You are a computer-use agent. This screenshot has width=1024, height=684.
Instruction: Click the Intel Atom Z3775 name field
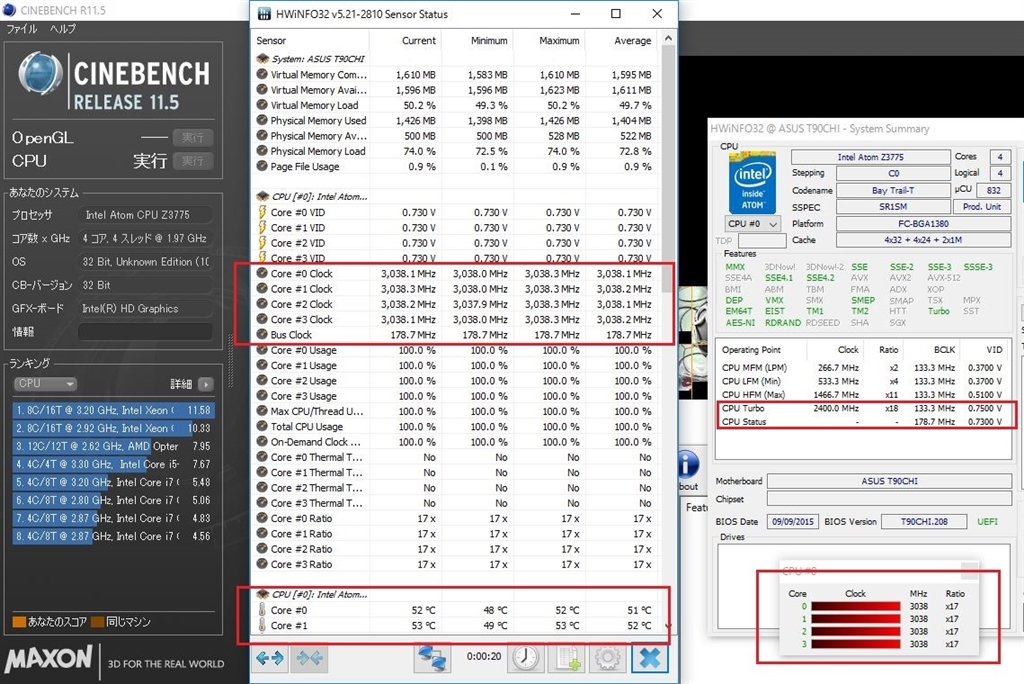pyautogui.click(x=871, y=157)
